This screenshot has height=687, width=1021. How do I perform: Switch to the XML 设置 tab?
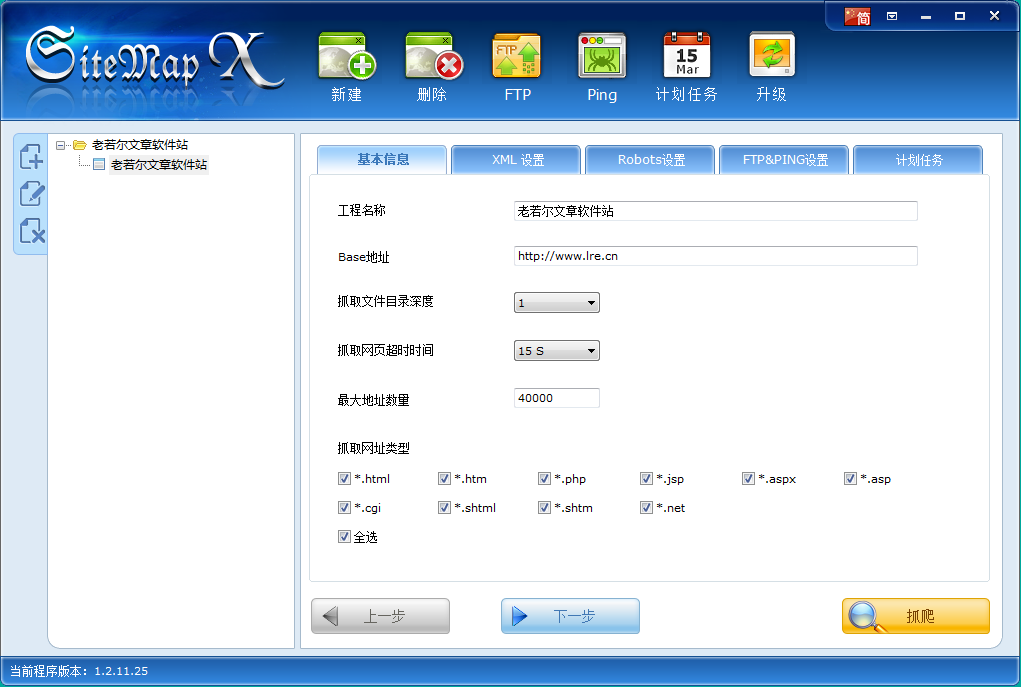(x=516, y=160)
